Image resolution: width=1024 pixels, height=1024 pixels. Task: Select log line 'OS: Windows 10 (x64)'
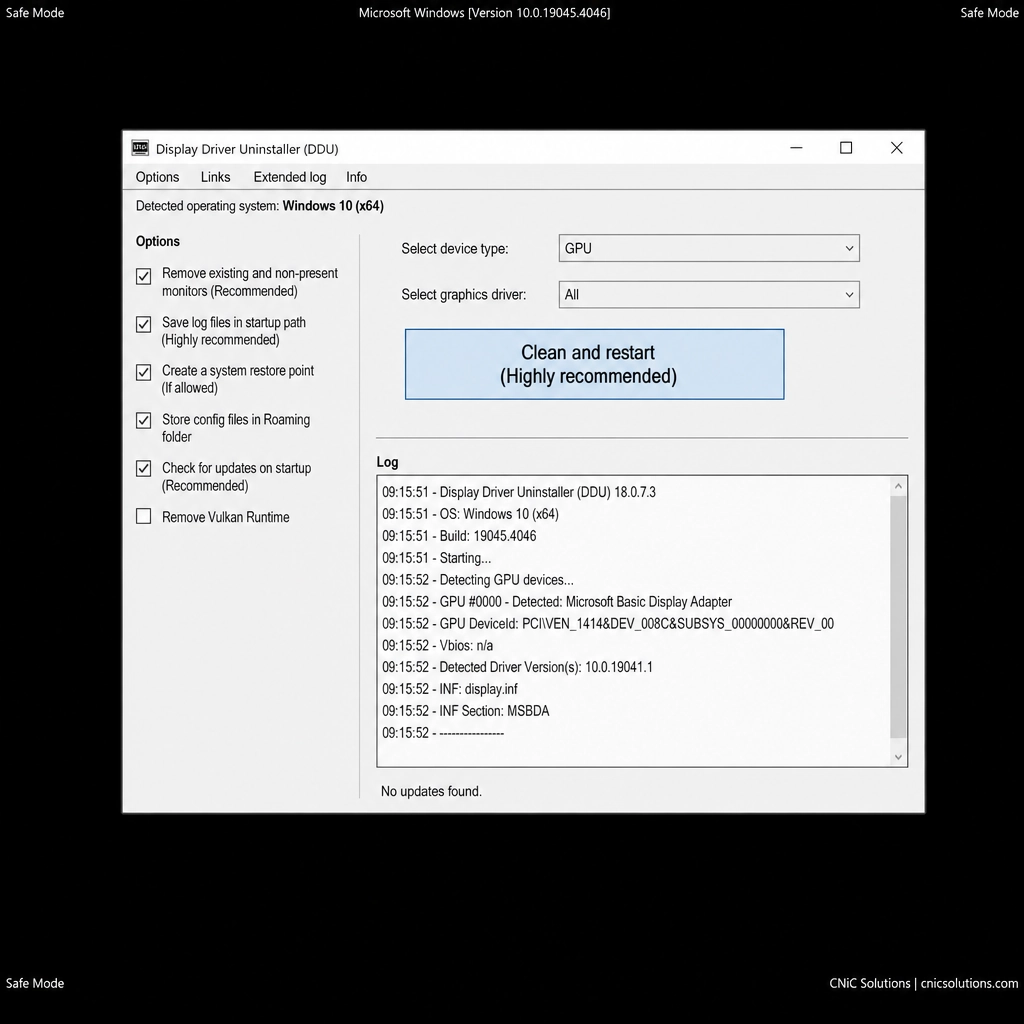tap(470, 514)
